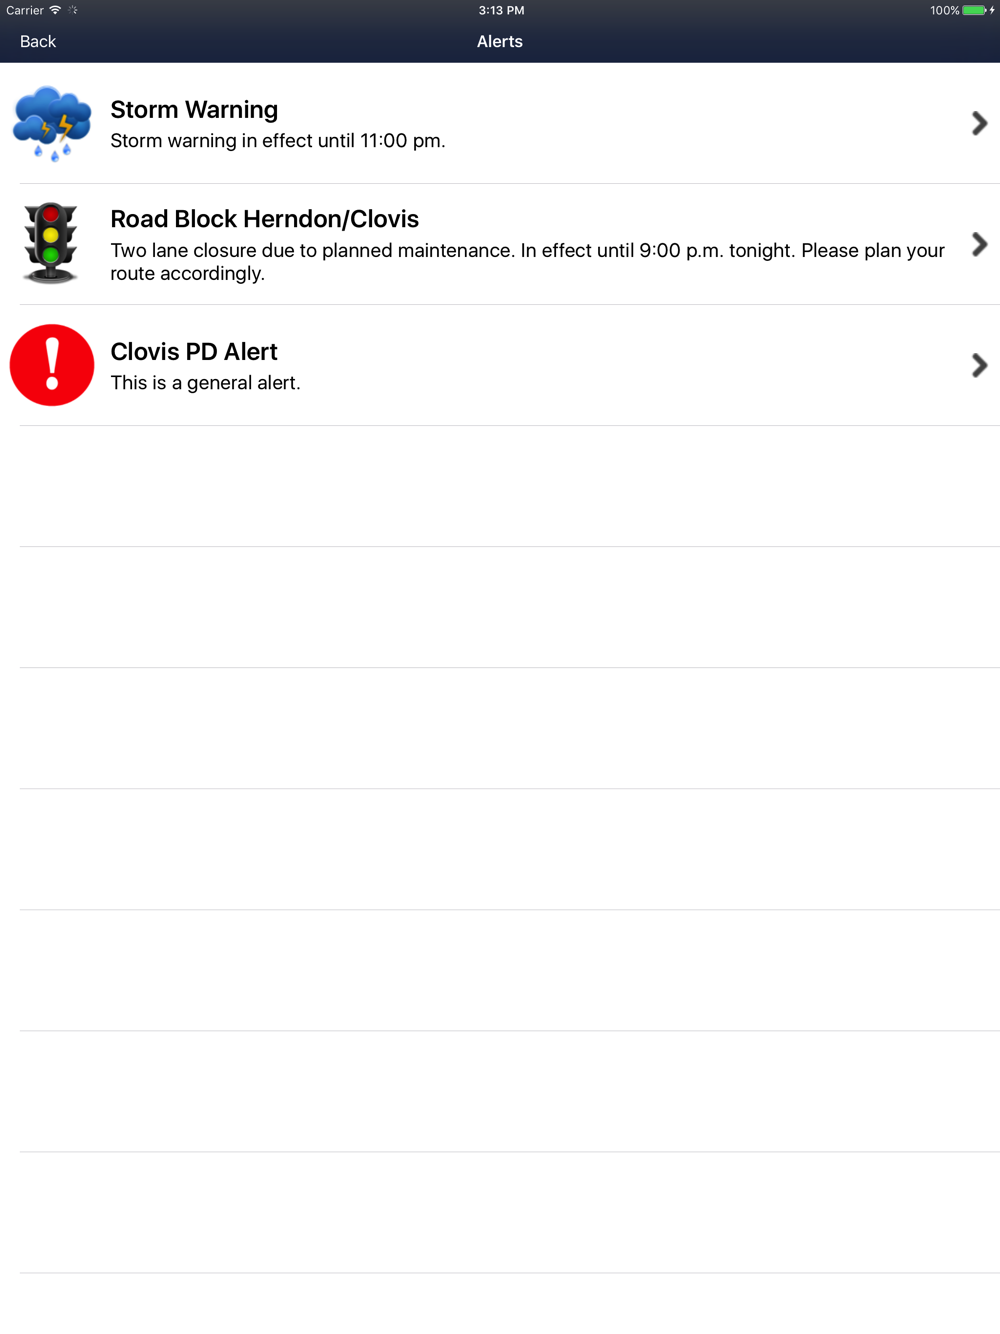Select the Road Block Herndon/Clovis title
Viewport: 1000px width, 1334px height.
click(x=265, y=218)
